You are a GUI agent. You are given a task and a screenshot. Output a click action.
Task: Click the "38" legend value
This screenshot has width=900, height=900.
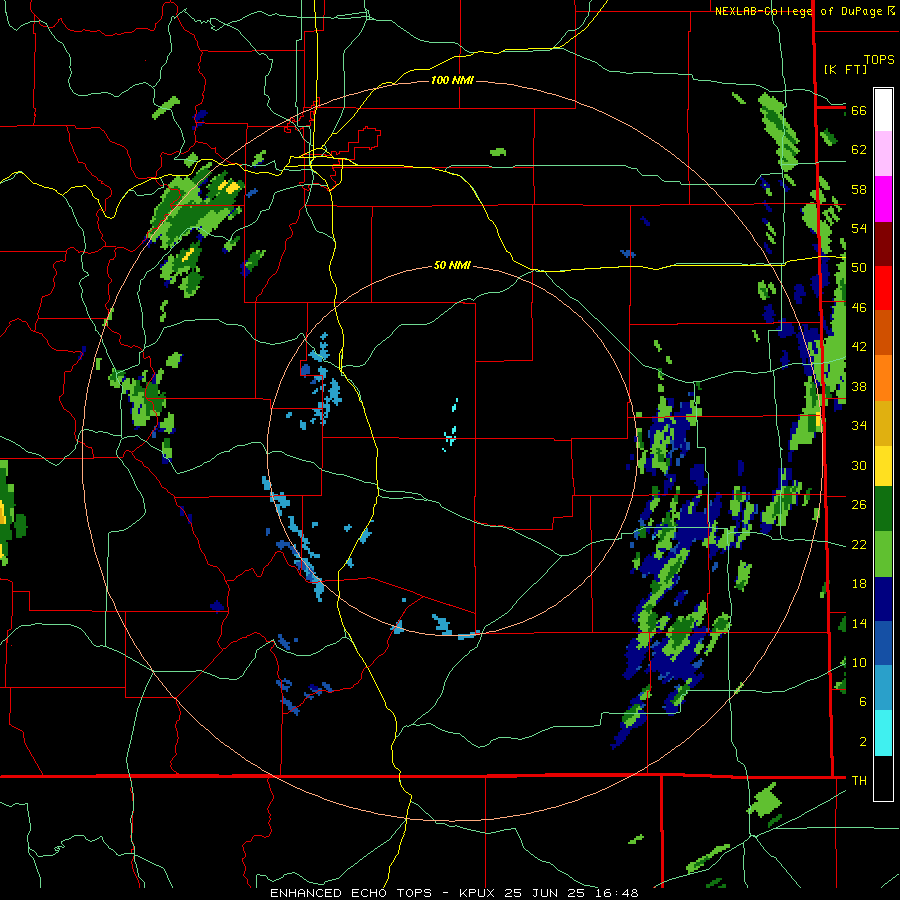coord(859,386)
